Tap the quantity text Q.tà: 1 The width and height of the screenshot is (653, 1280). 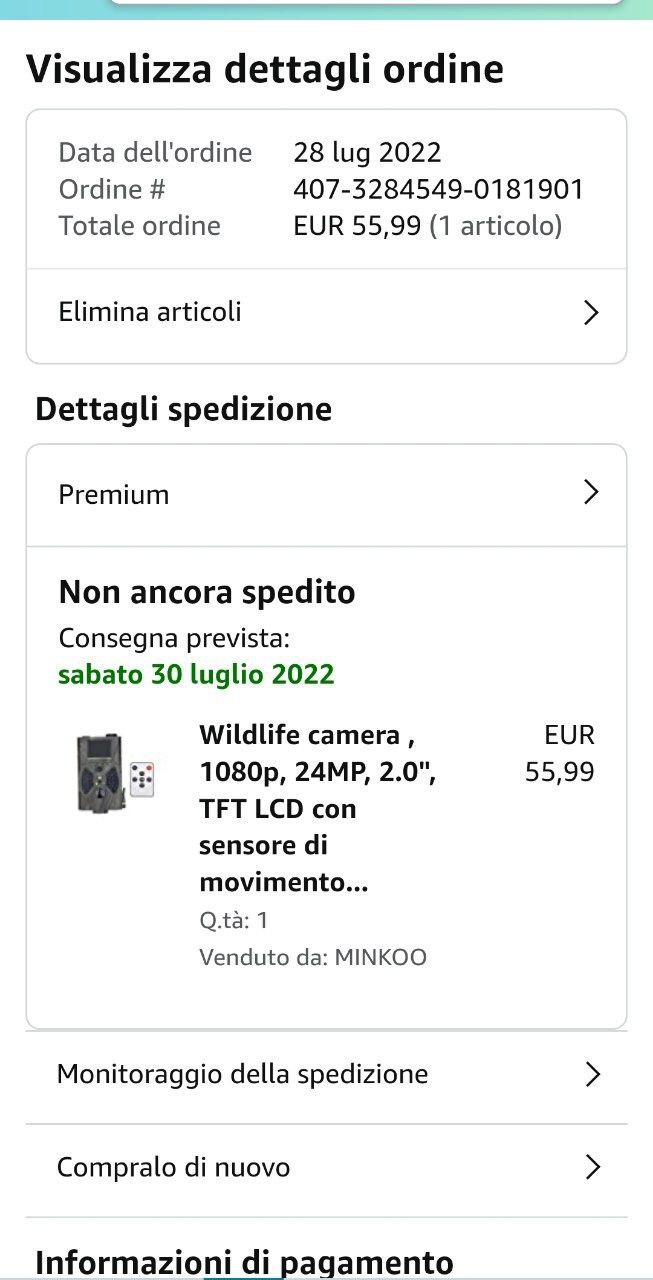point(234,921)
